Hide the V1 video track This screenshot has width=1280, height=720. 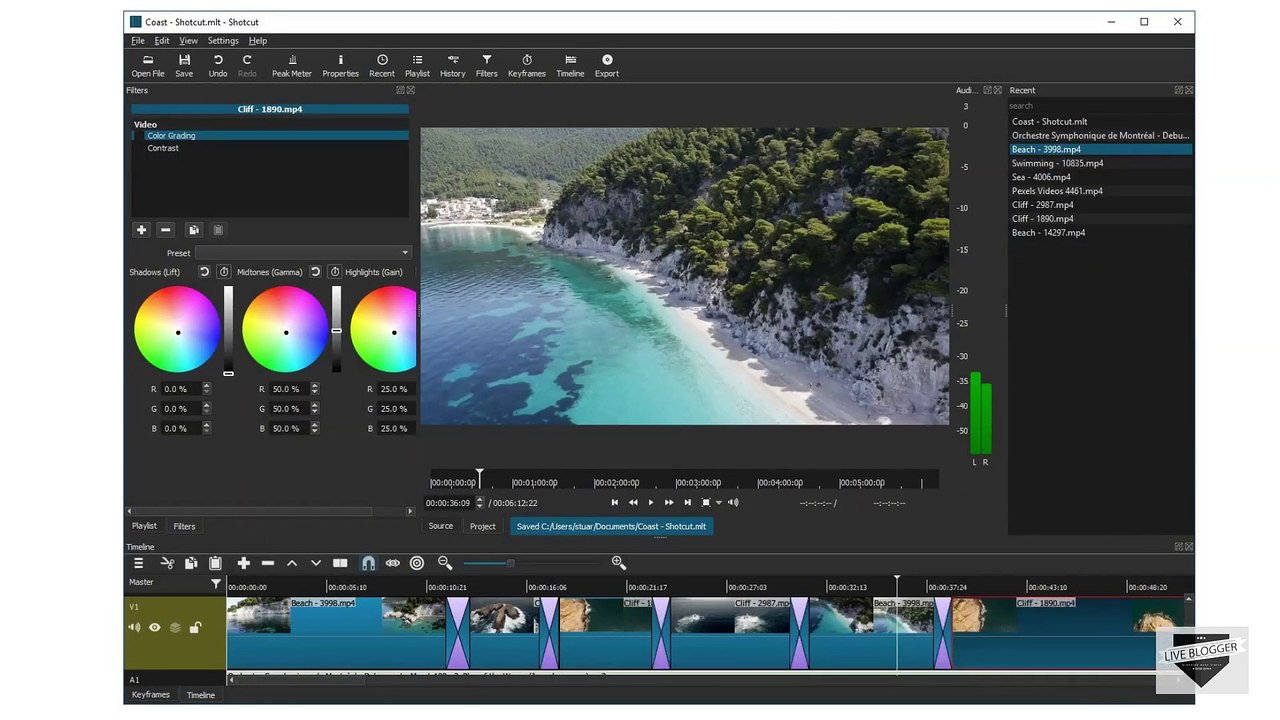coord(155,628)
